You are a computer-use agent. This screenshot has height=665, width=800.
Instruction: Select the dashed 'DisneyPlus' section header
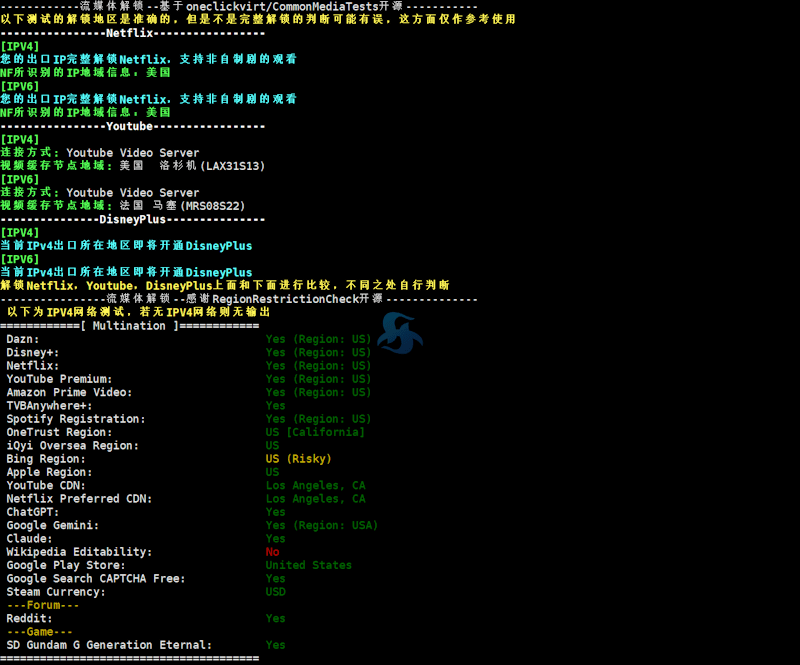[x=133, y=219]
